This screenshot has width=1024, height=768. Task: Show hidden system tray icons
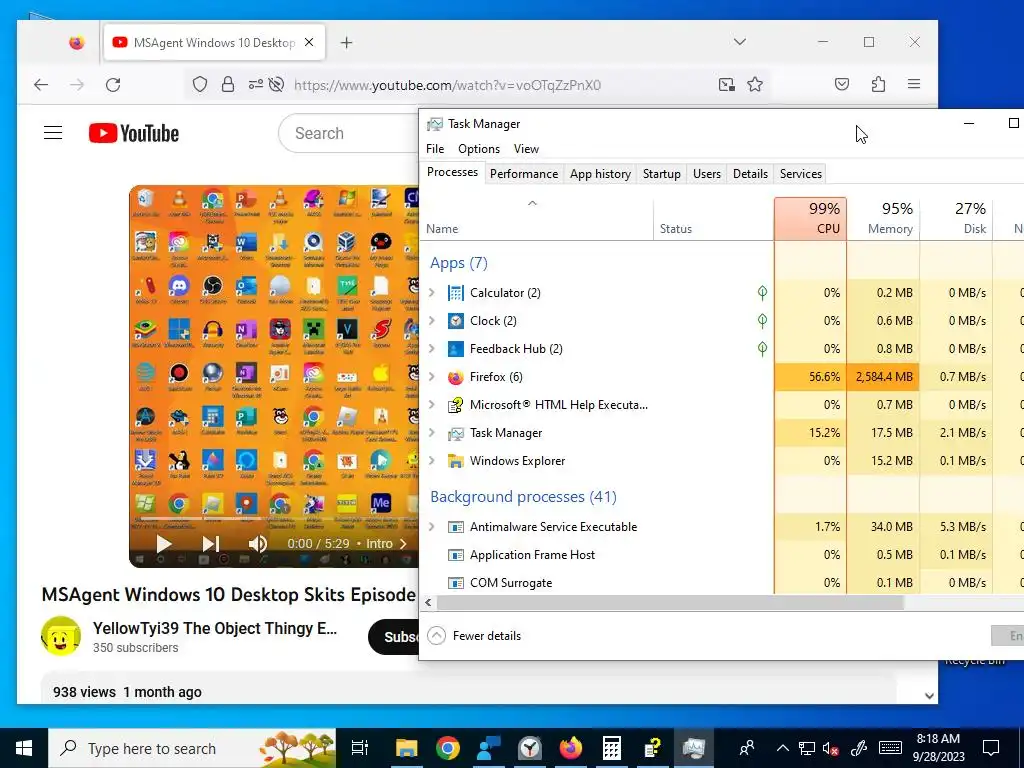pyautogui.click(x=782, y=748)
